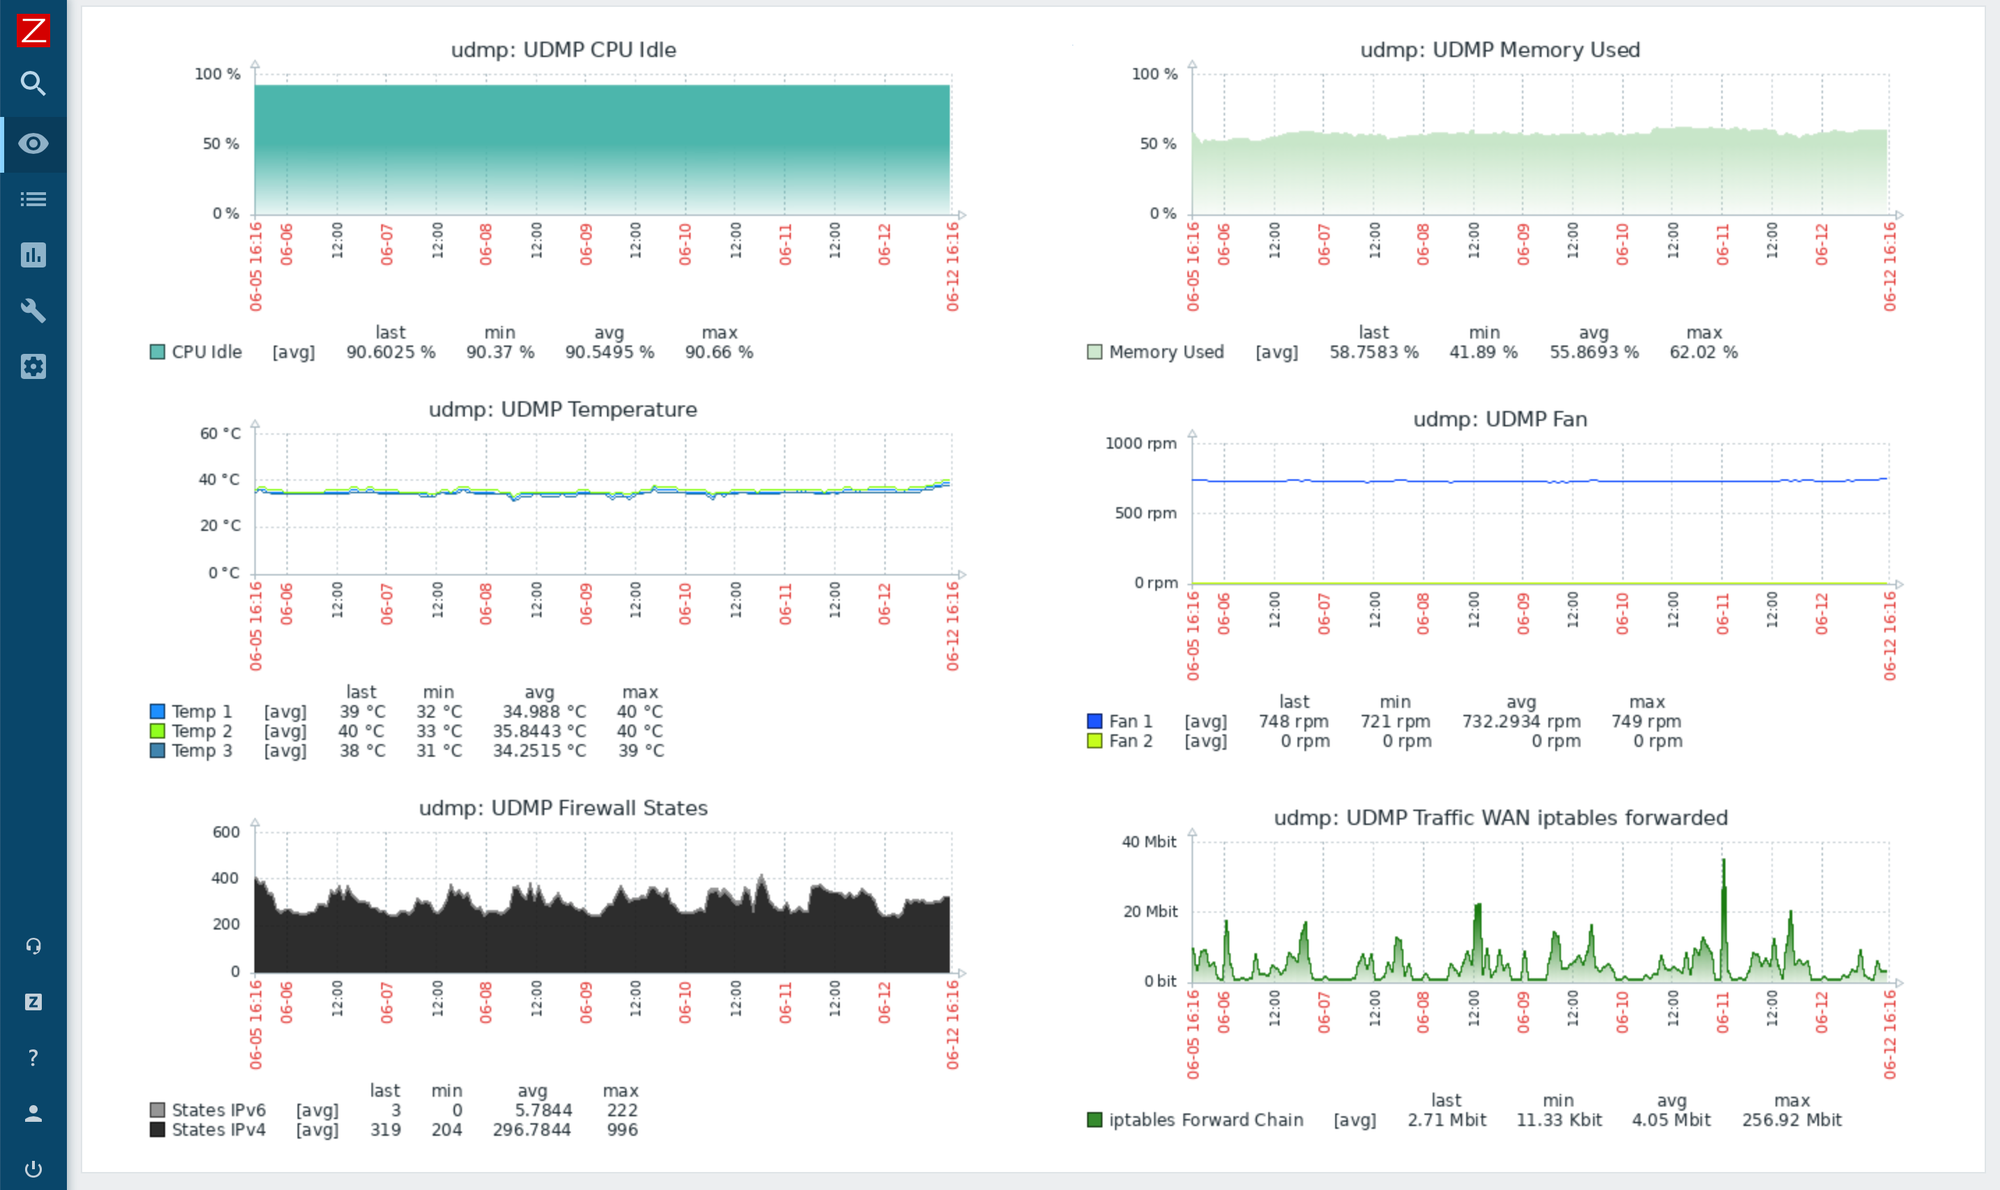
Task: Open the Configuration wrench icon menu
Action: coord(33,311)
